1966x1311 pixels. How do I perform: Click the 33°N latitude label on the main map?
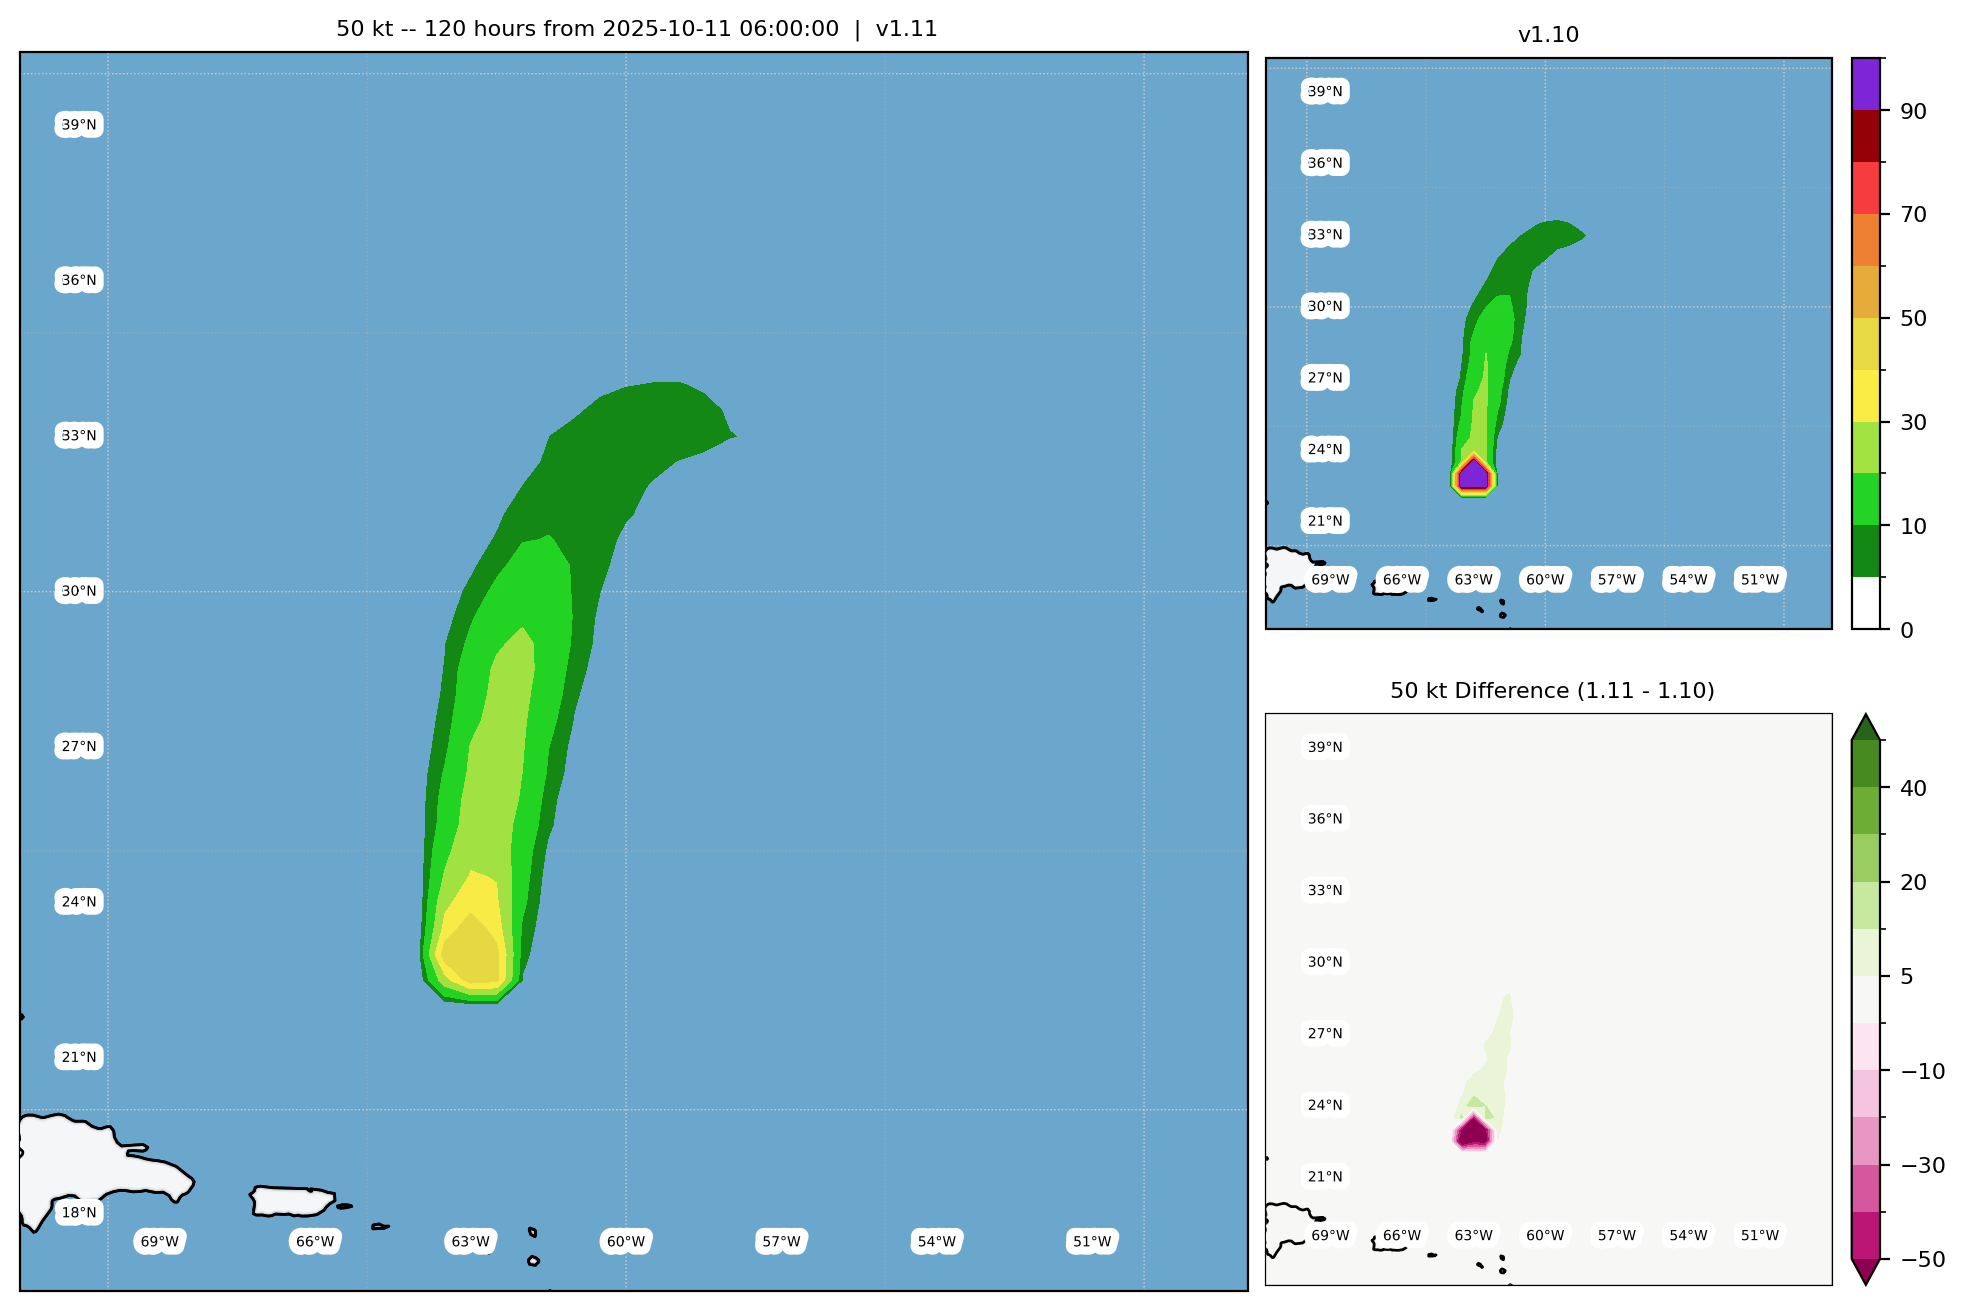point(79,436)
